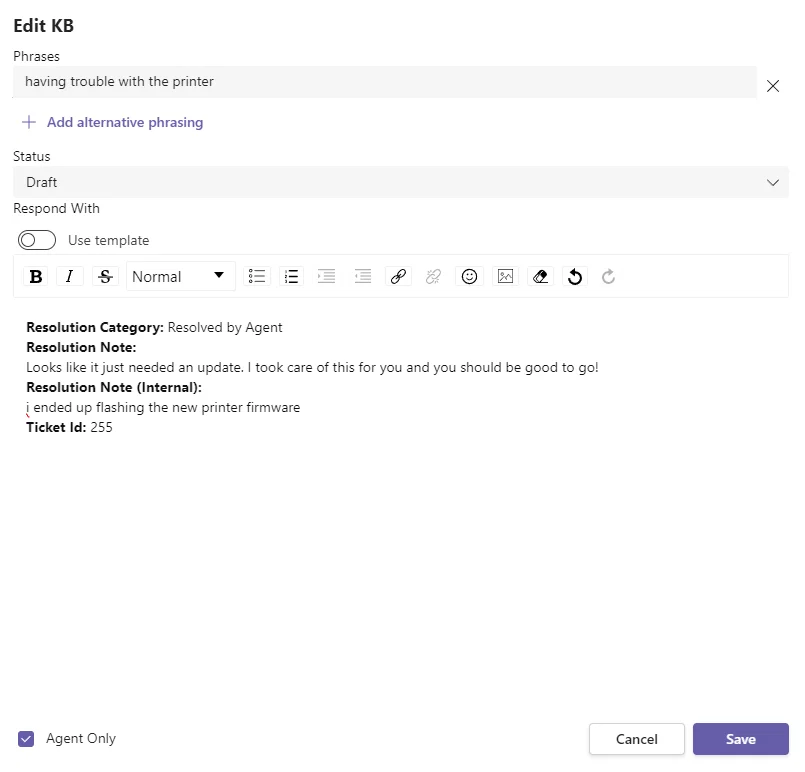Open the emoji picker

(469, 277)
